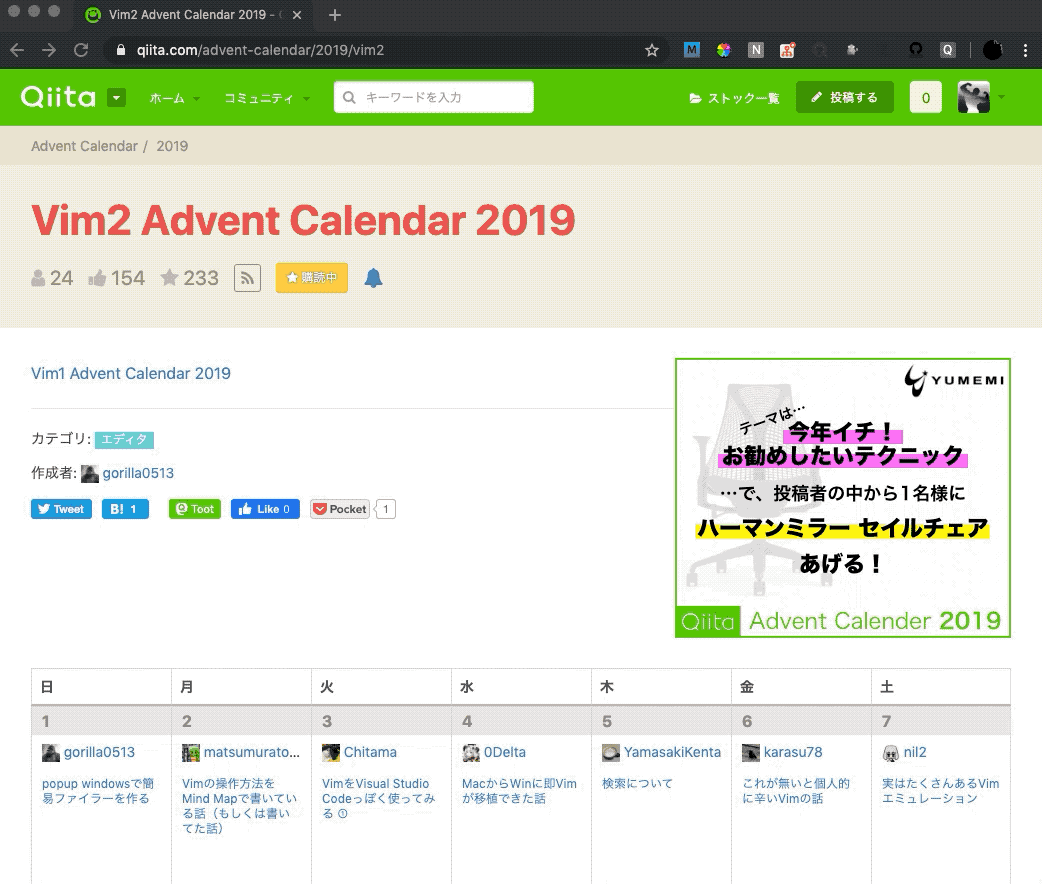Click the browser forward arrow

click(49, 50)
